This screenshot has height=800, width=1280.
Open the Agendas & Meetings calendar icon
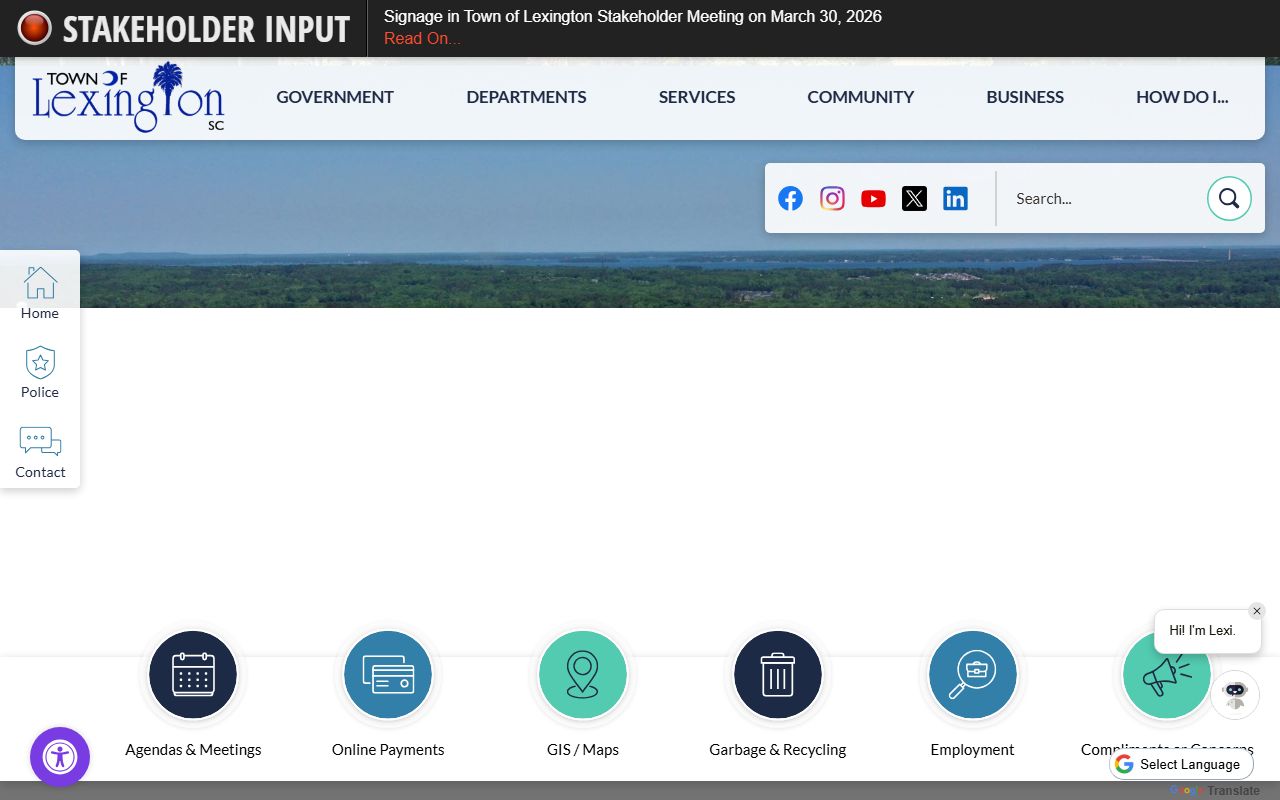tap(193, 675)
